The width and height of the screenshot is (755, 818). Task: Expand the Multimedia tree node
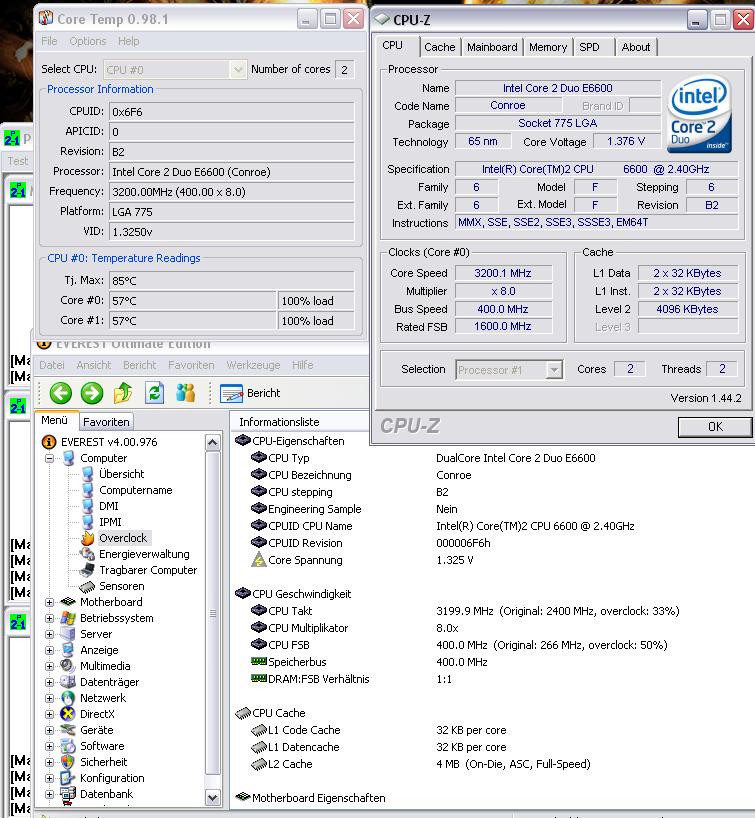pyautogui.click(x=50, y=667)
